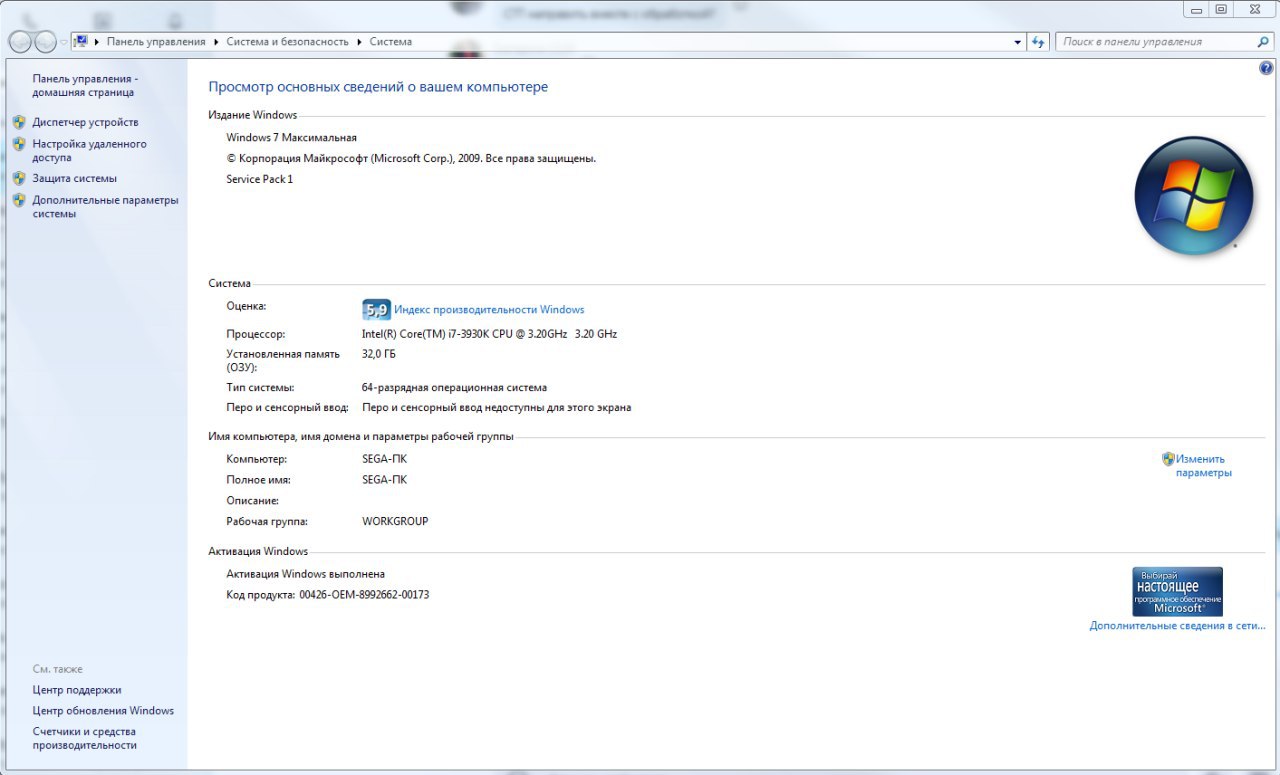
Task: Open the recent pages dropdown arrow
Action: click(64, 42)
